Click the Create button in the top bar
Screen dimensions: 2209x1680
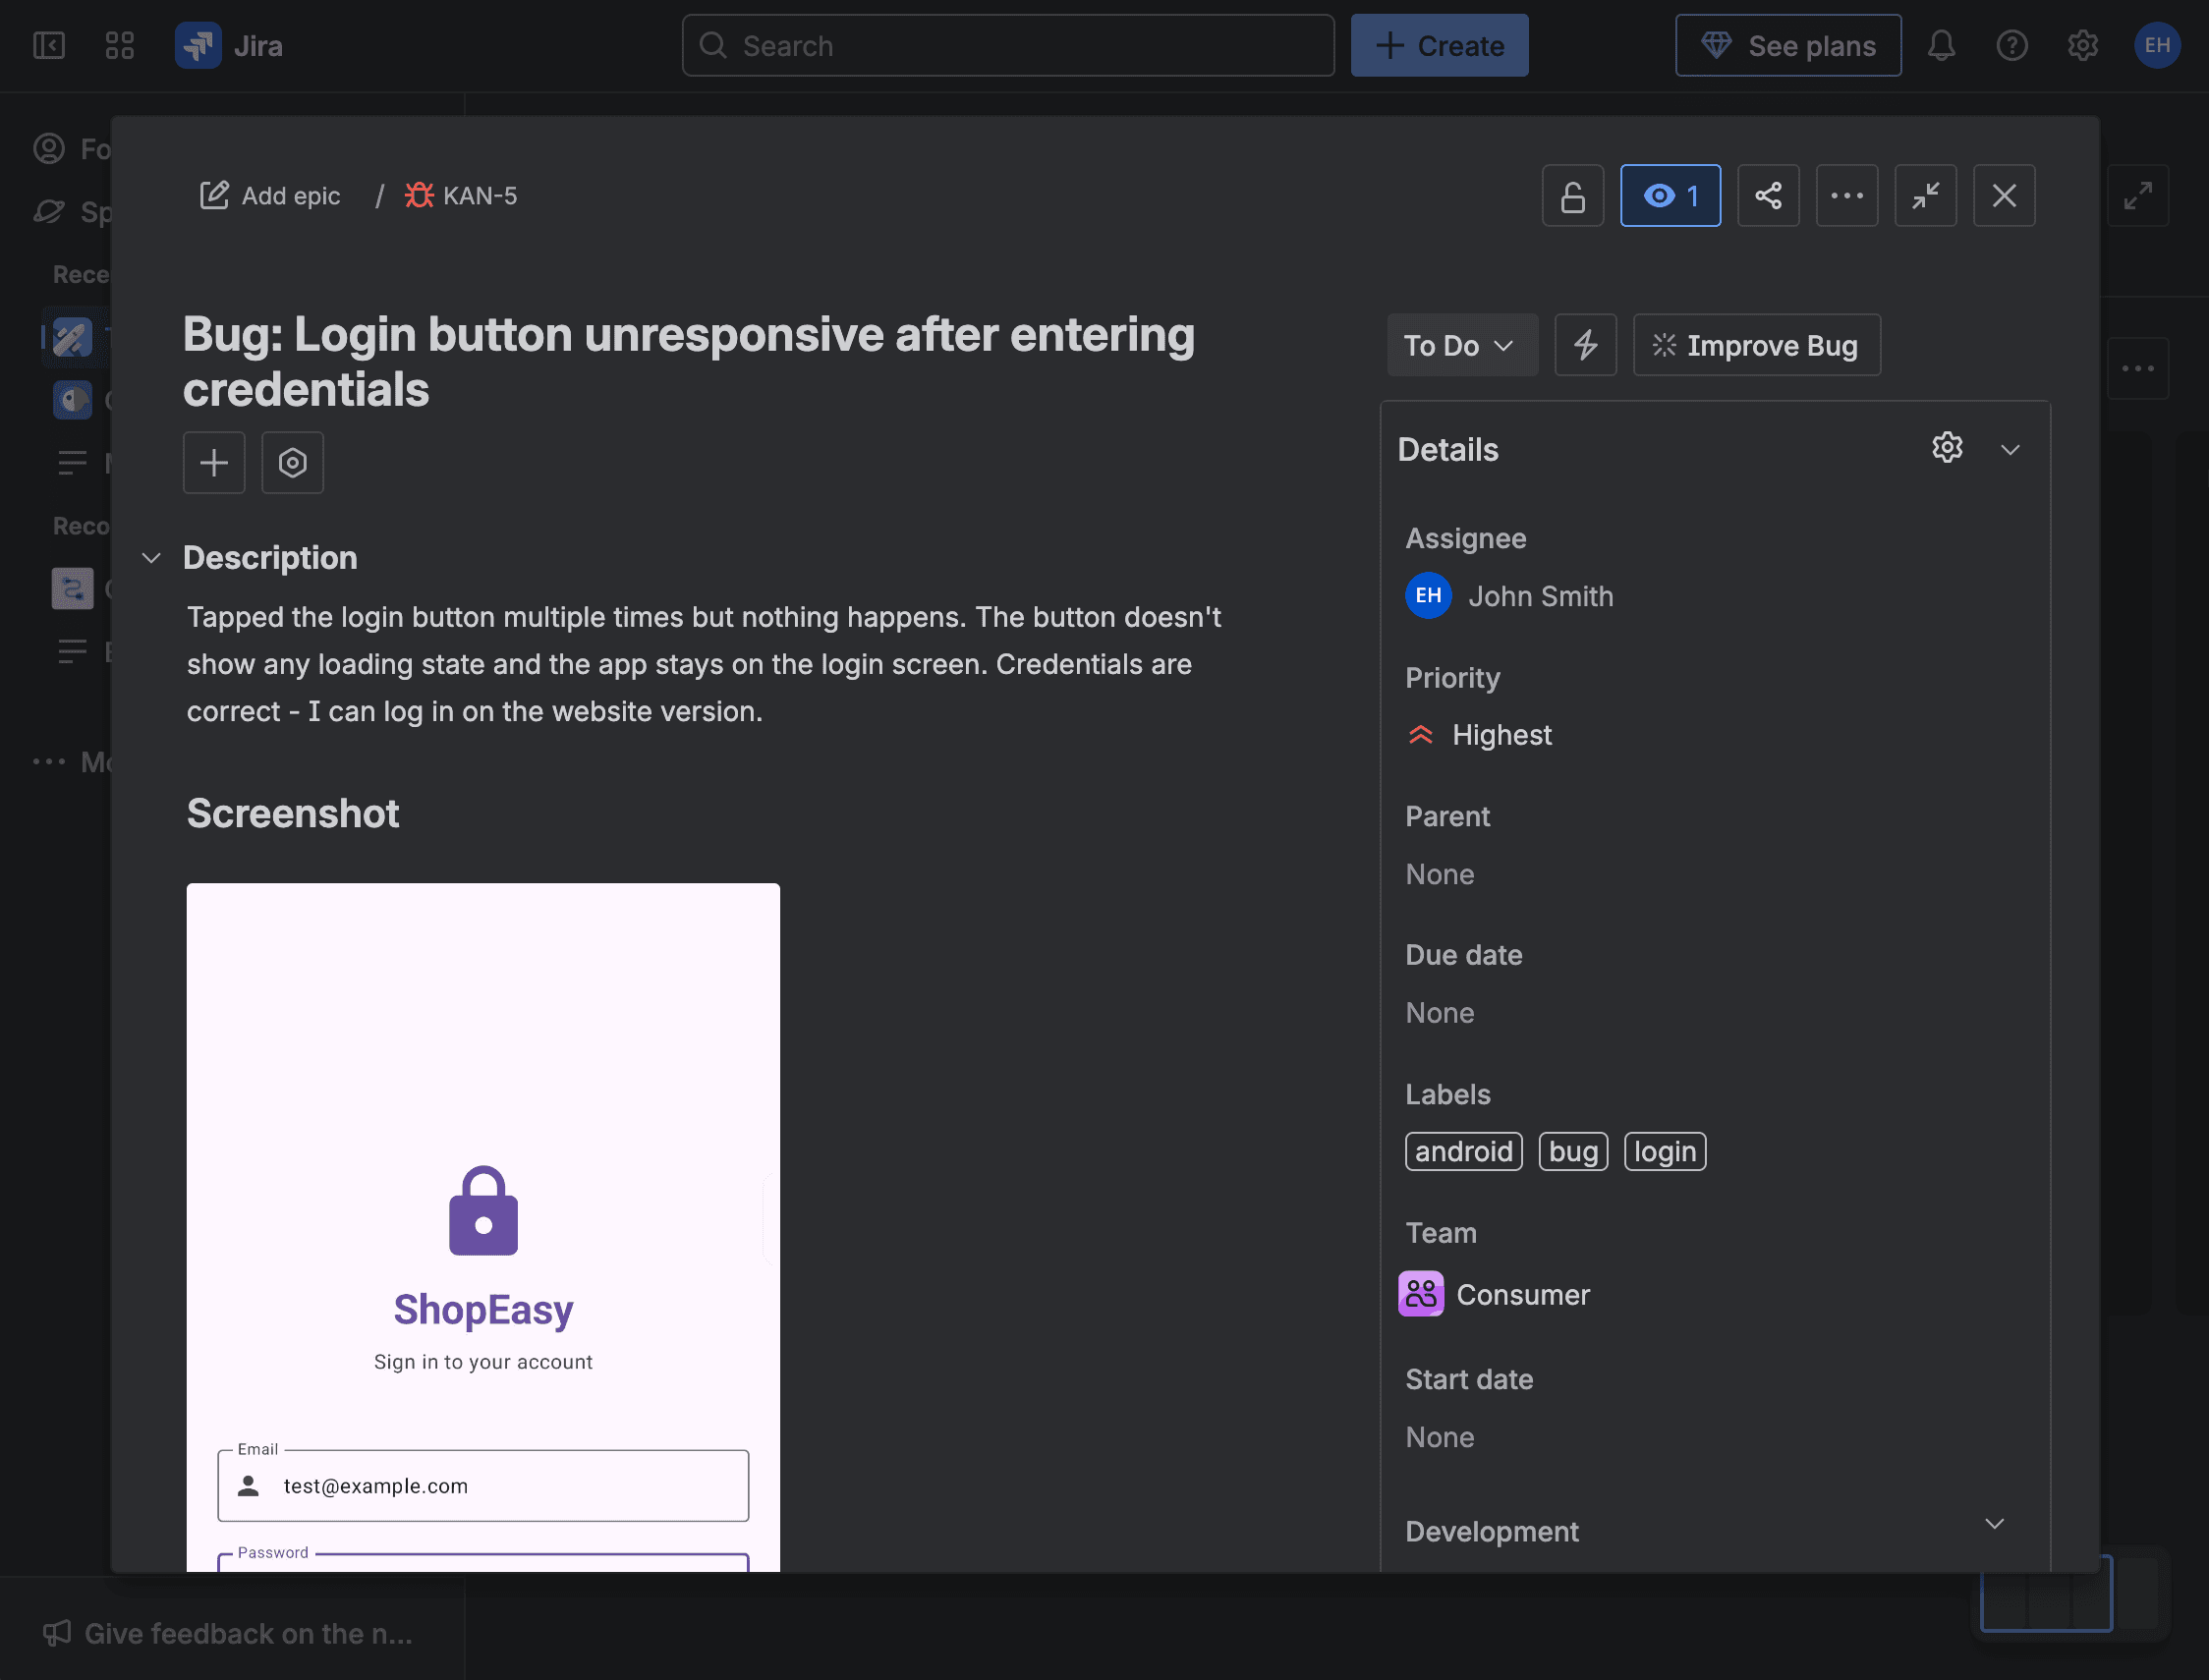pyautogui.click(x=1440, y=45)
